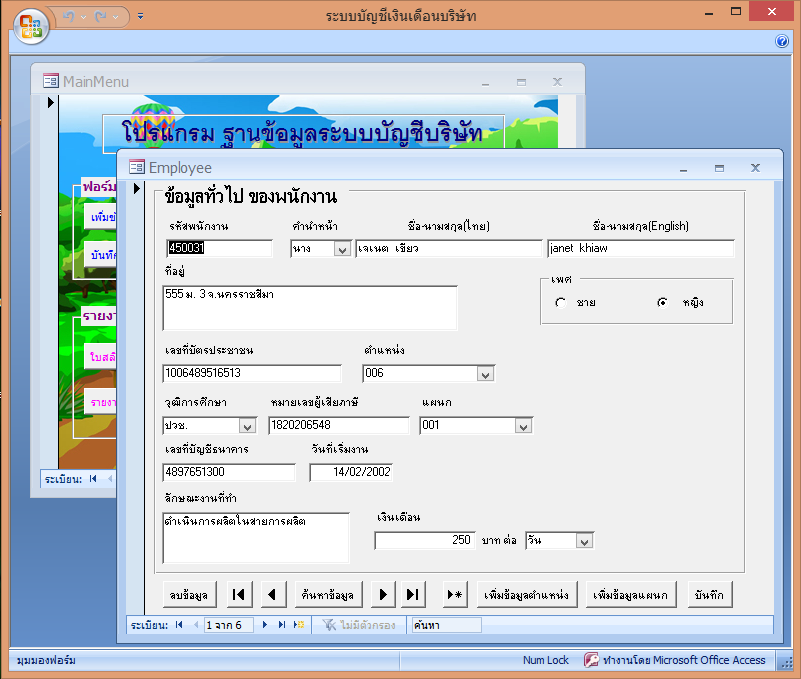Click the ลบข้อมูล delete button
This screenshot has height=679, width=801.
click(189, 594)
